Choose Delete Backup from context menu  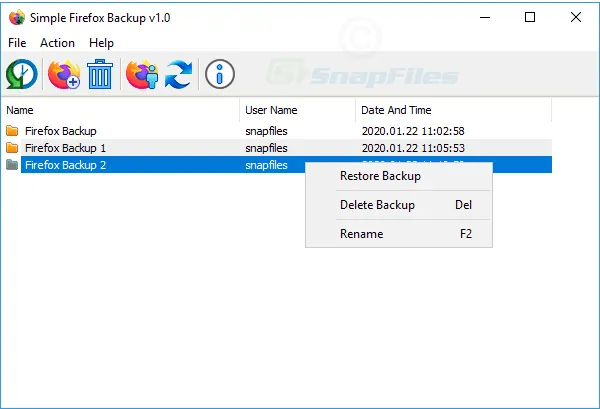click(377, 205)
